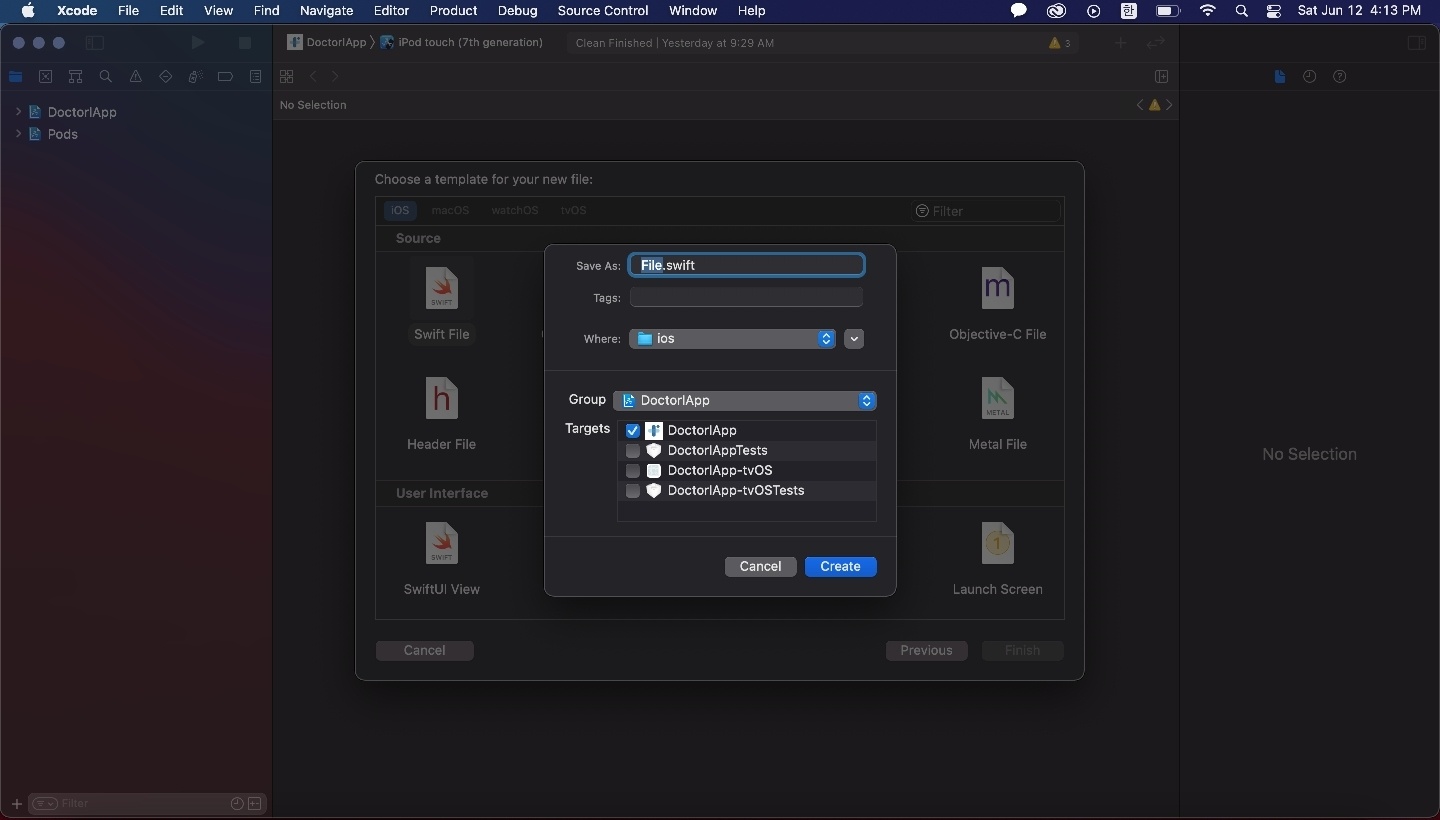
Task: Open the Navigate menu
Action: (326, 11)
